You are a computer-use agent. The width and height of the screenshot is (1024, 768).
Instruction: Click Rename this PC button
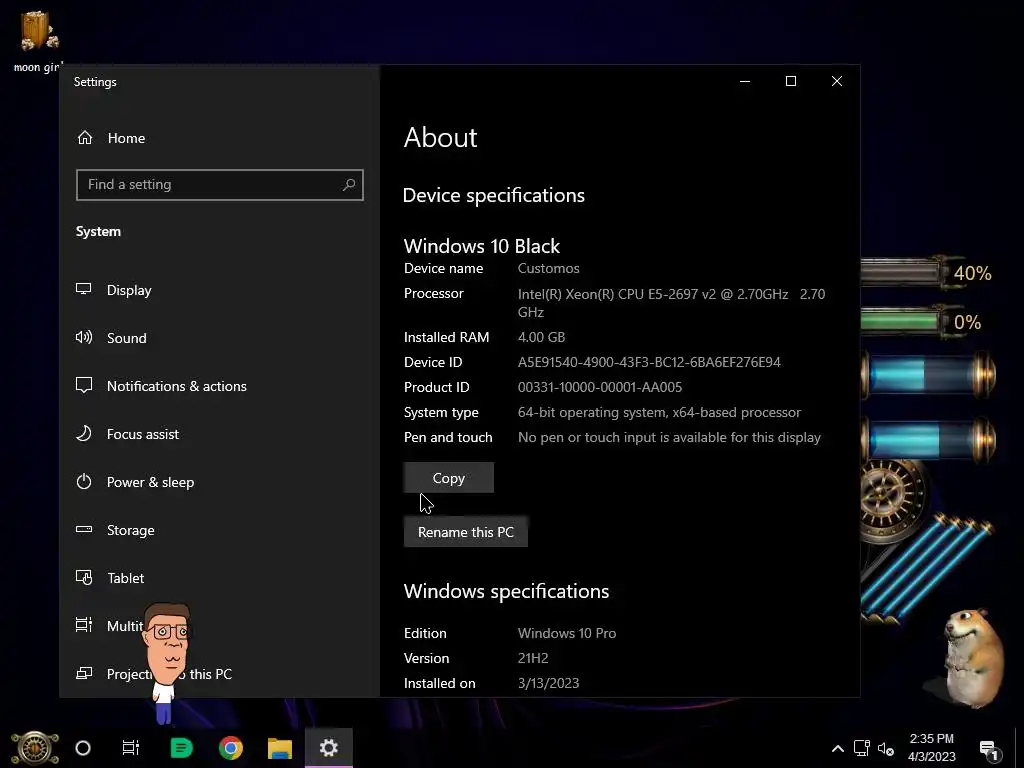(466, 532)
